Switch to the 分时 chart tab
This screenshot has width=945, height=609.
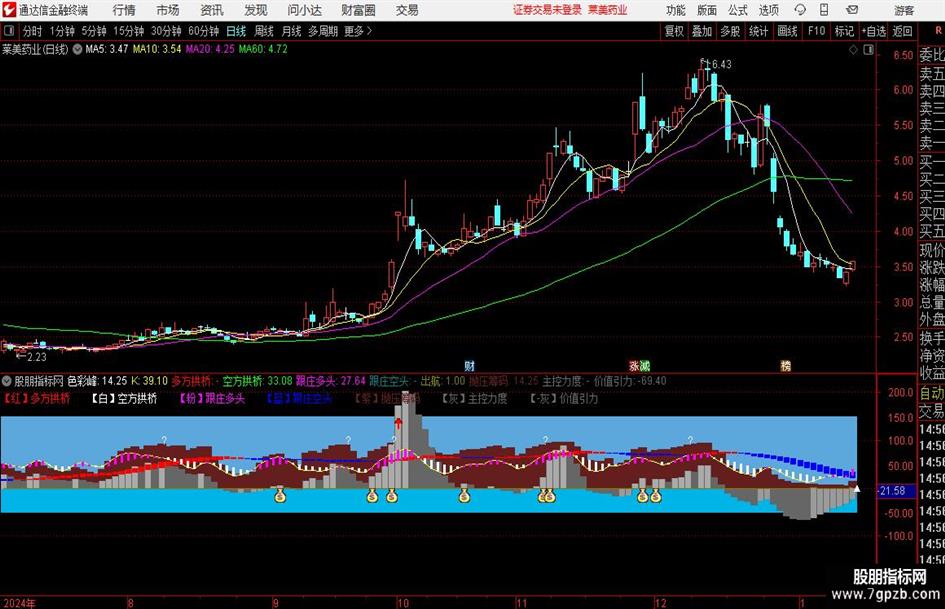(33, 31)
